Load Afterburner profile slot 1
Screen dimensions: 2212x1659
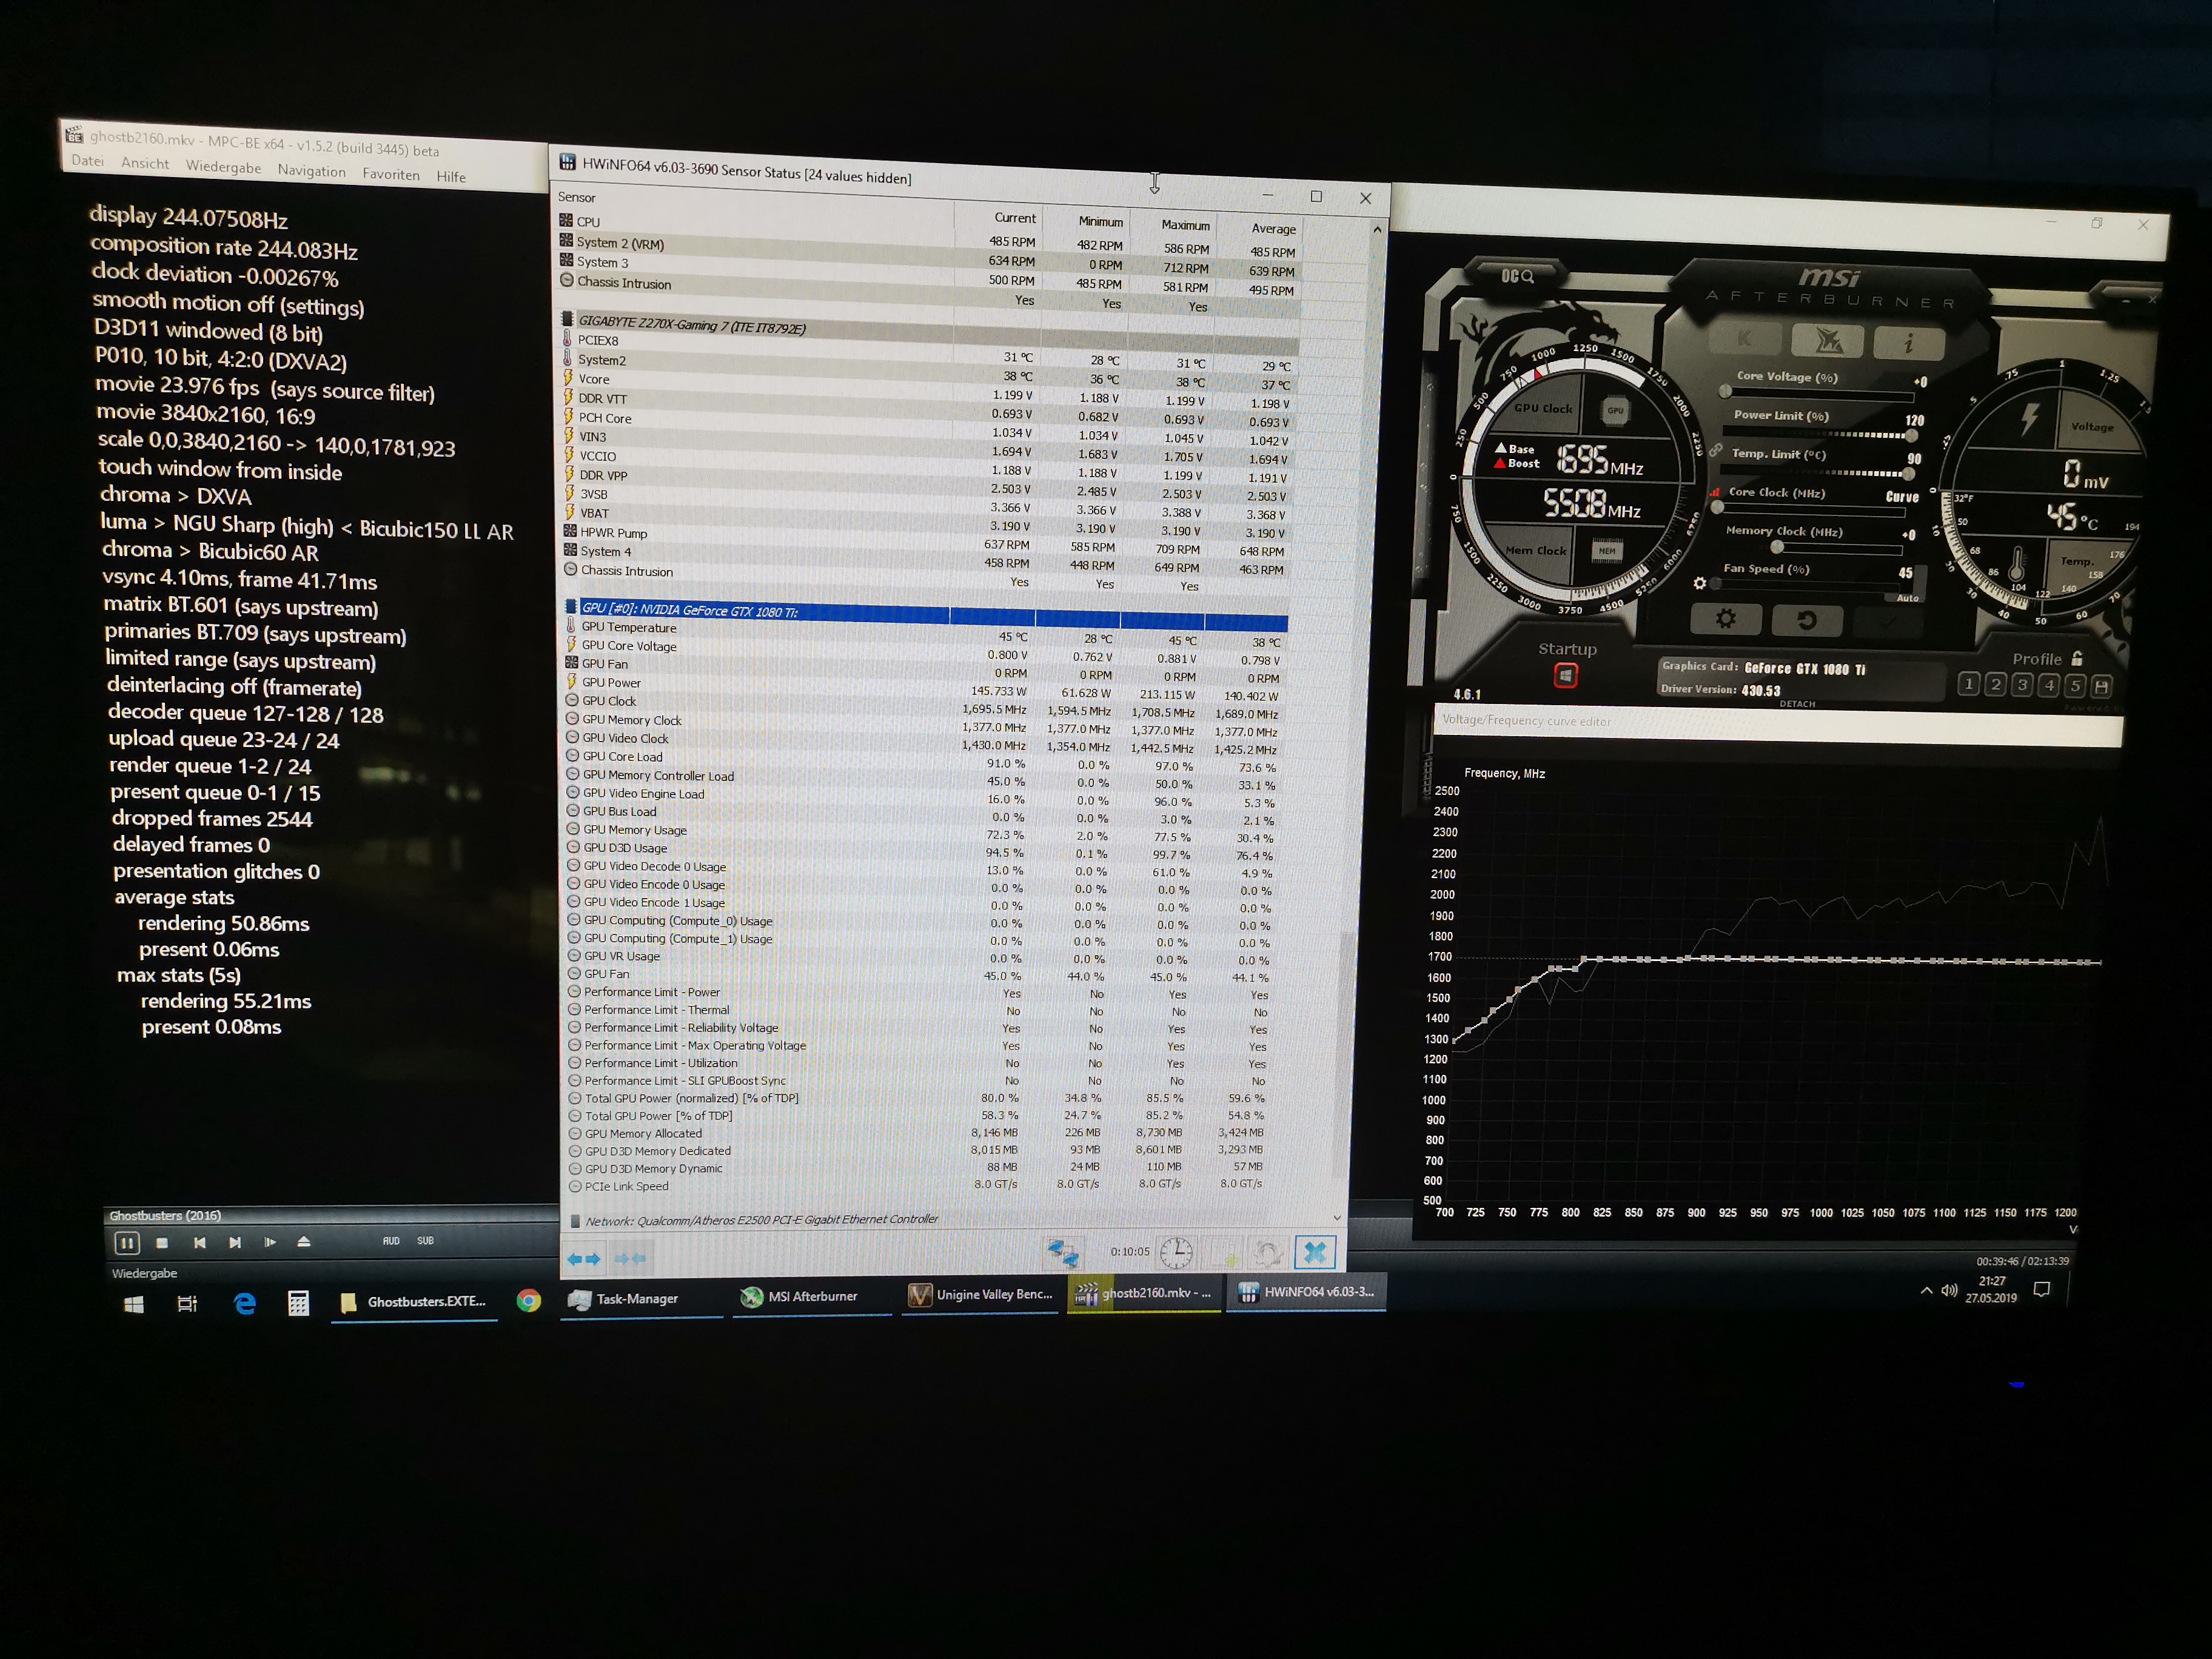click(x=1968, y=684)
